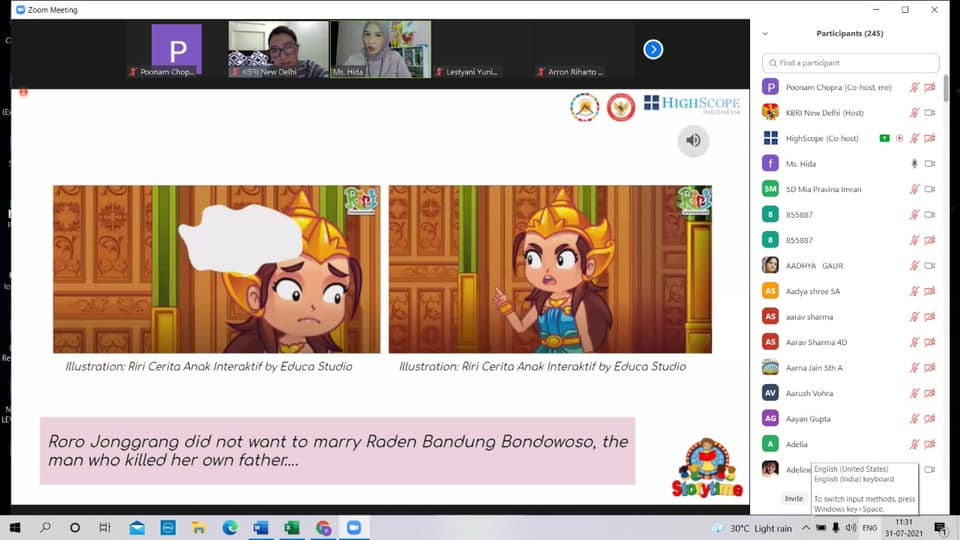The width and height of the screenshot is (960, 540).
Task: Click the sad Roro Jonggrang illustration
Action: tap(216, 269)
